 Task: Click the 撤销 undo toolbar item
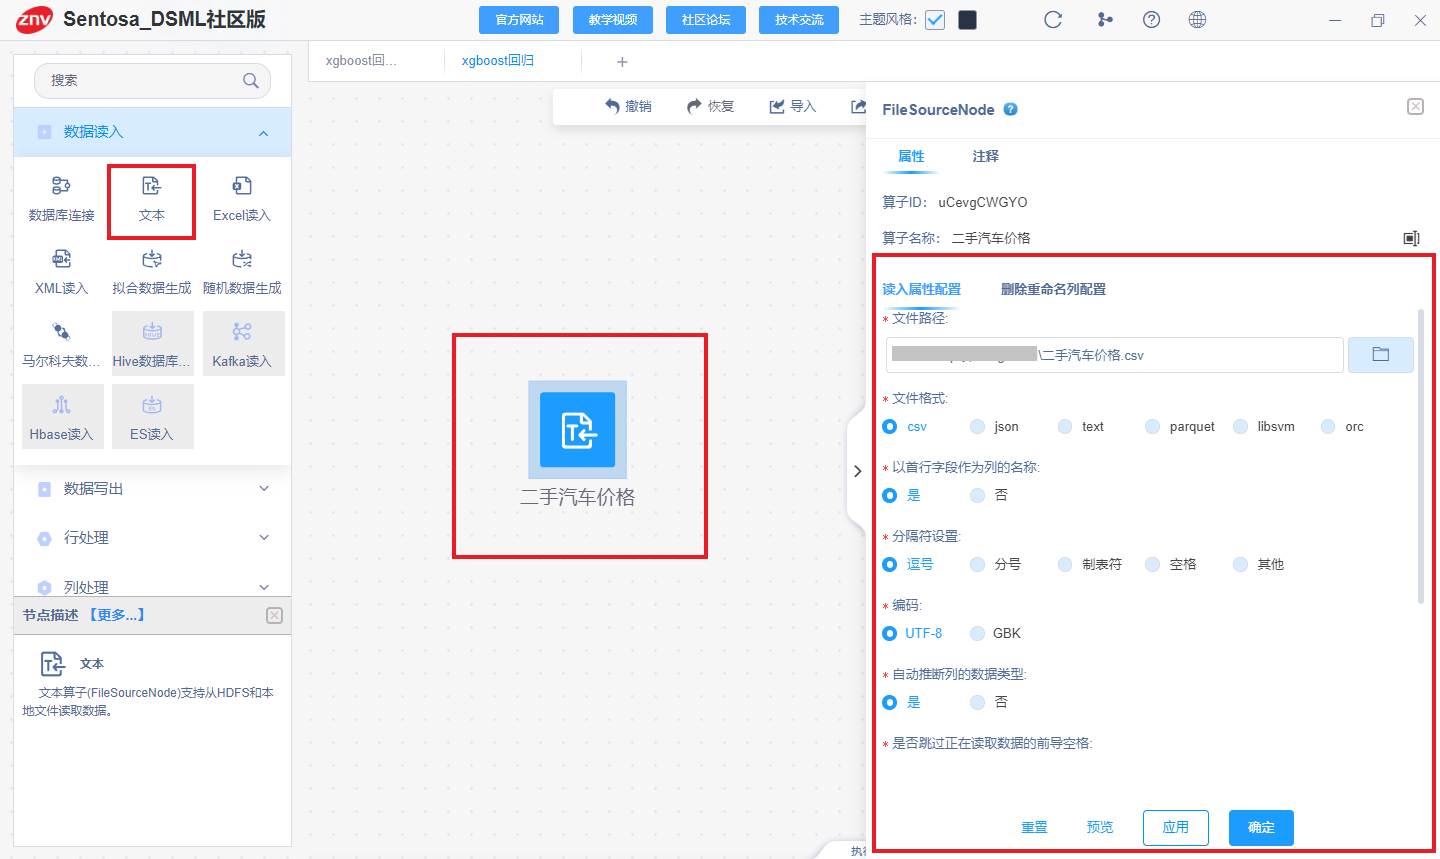628,106
